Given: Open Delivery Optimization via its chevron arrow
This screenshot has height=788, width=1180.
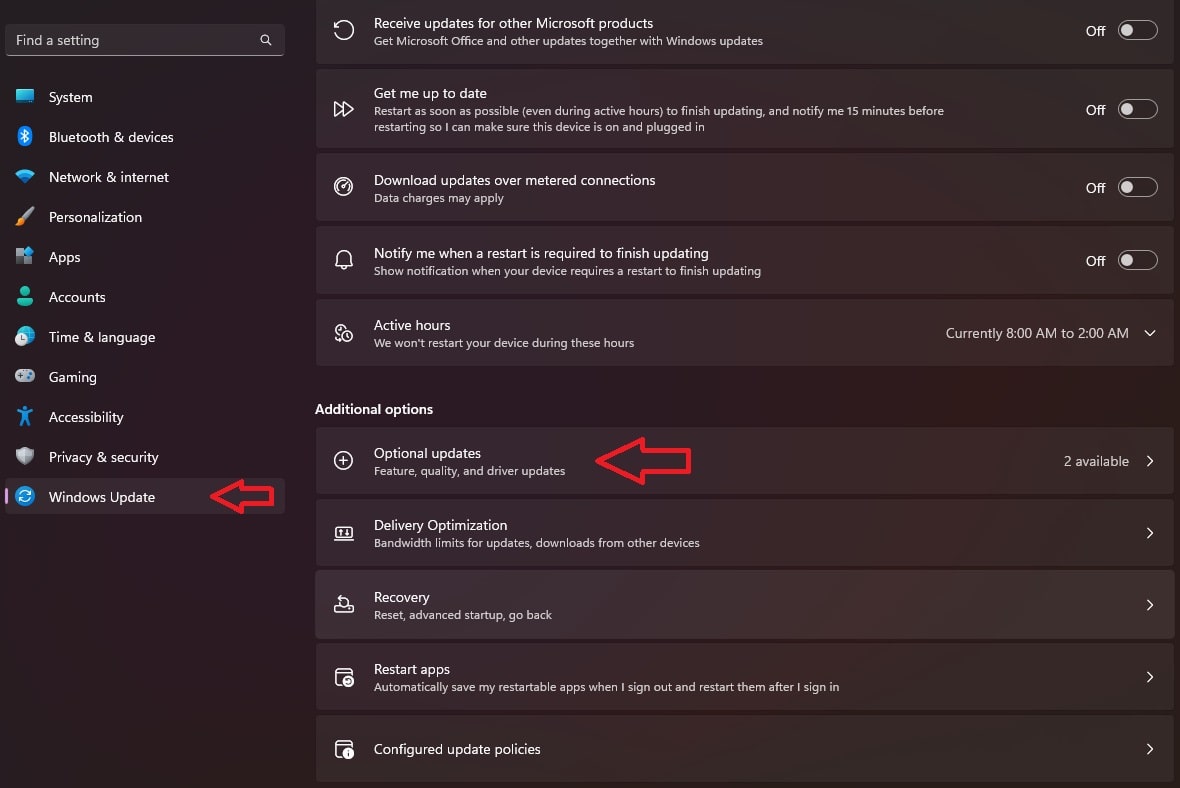Looking at the screenshot, I should pyautogui.click(x=1150, y=533).
